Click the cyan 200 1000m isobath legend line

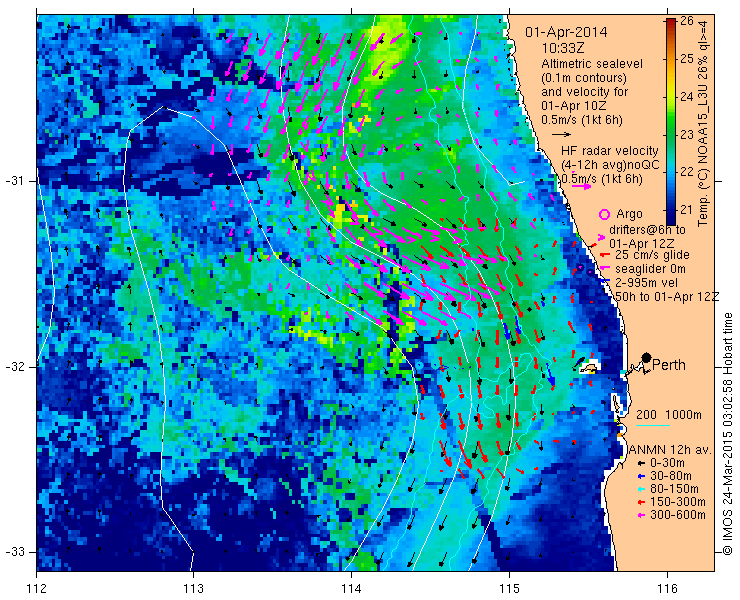[653, 426]
